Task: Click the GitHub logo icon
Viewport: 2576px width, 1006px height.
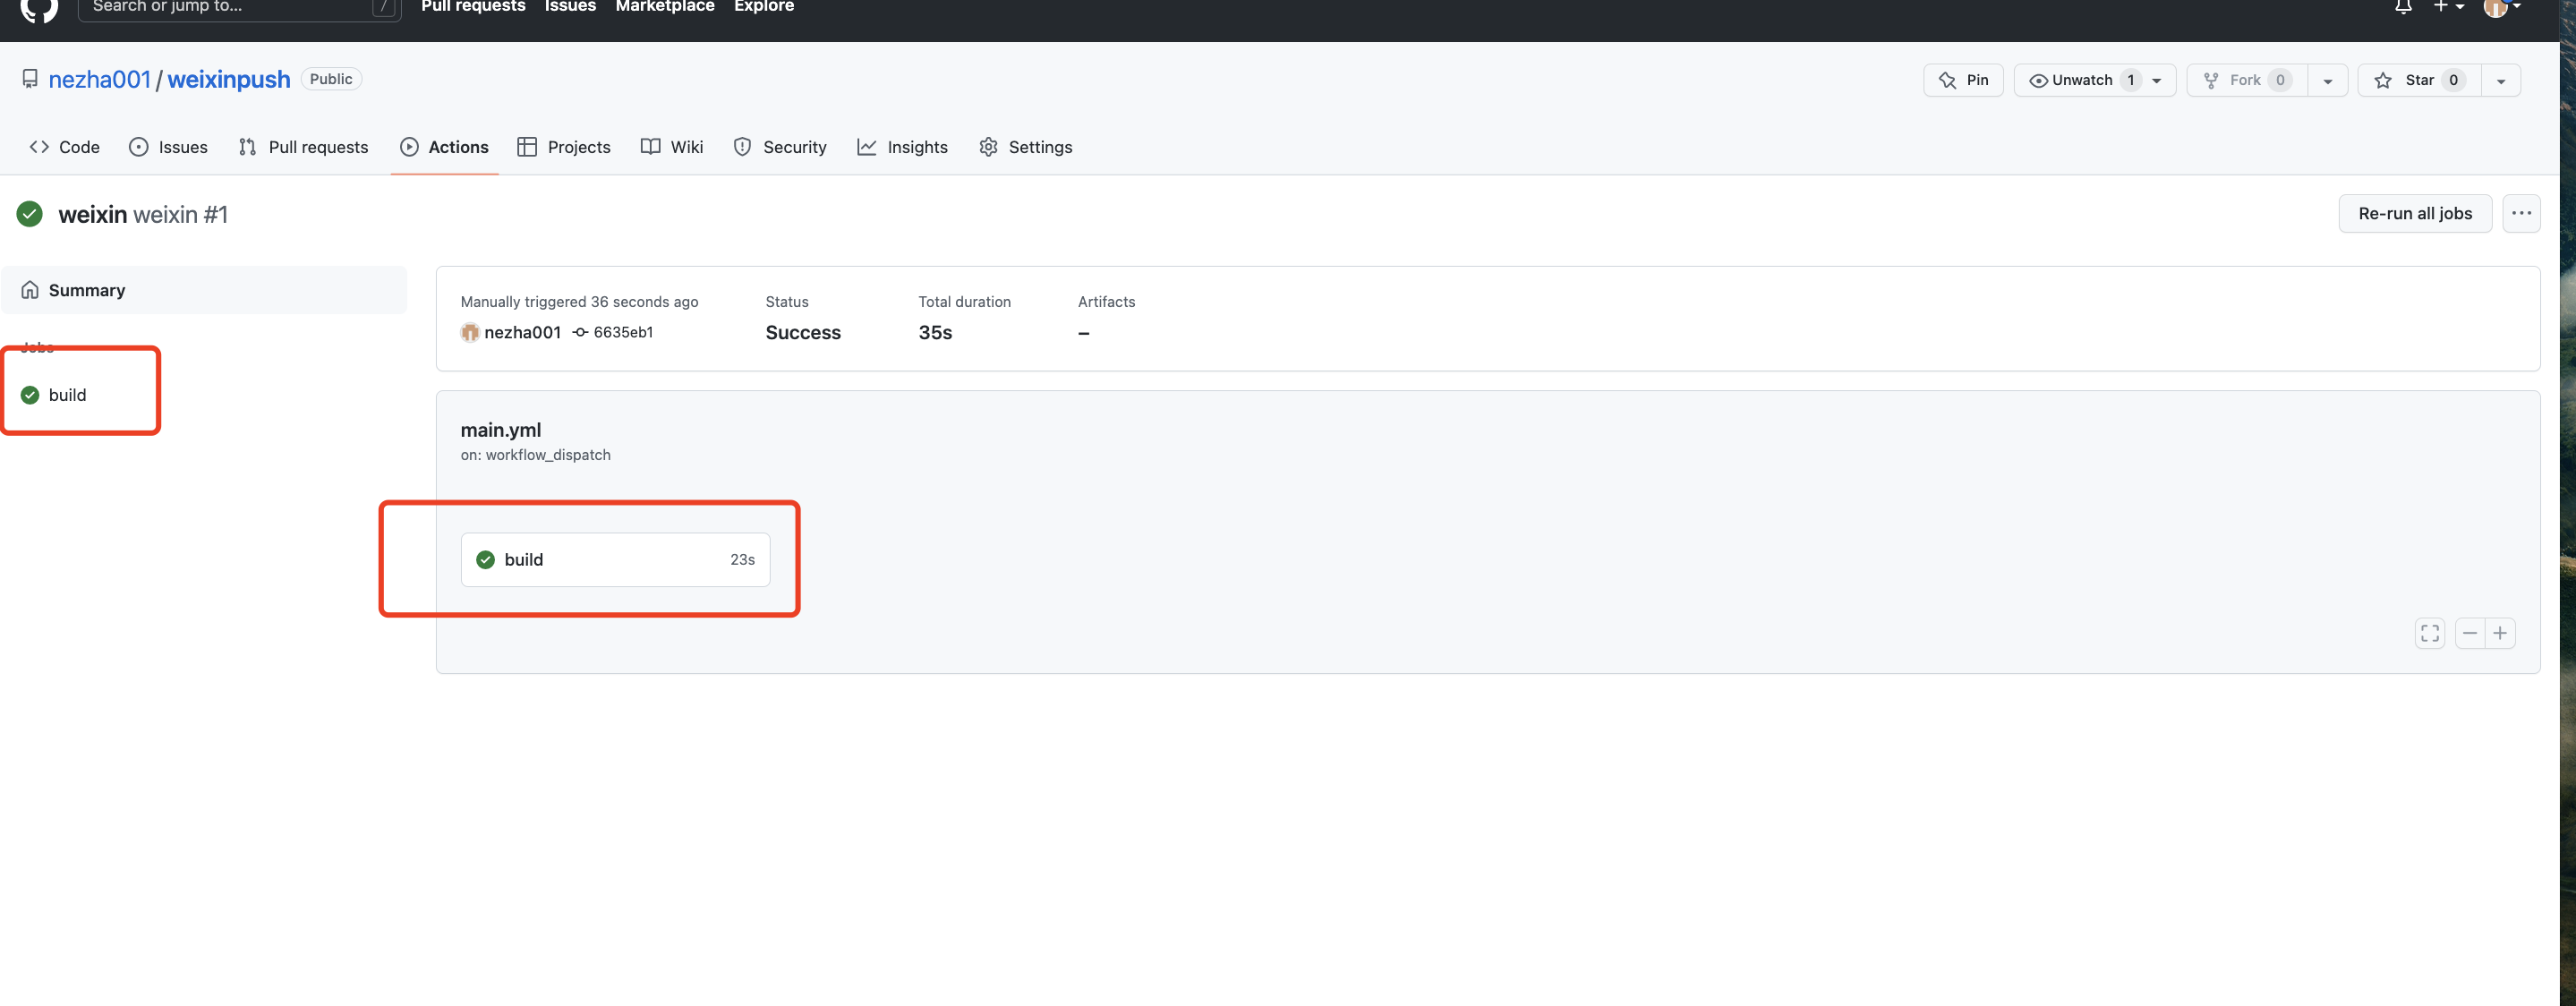Action: (x=39, y=8)
